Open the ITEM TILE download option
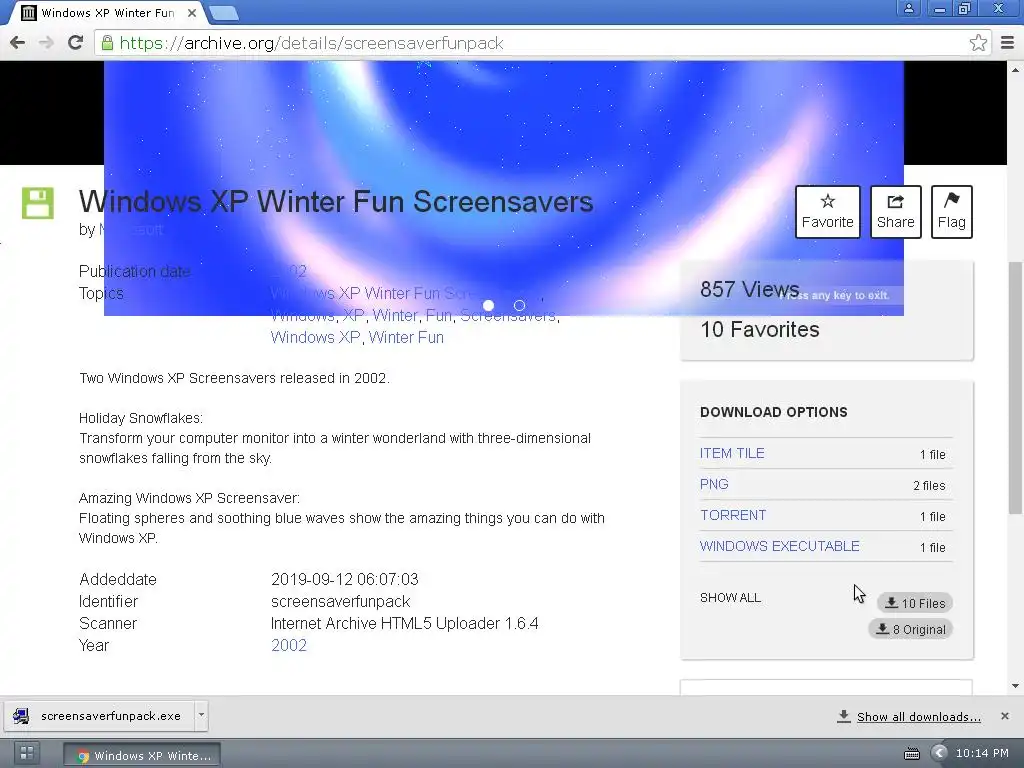 [732, 453]
